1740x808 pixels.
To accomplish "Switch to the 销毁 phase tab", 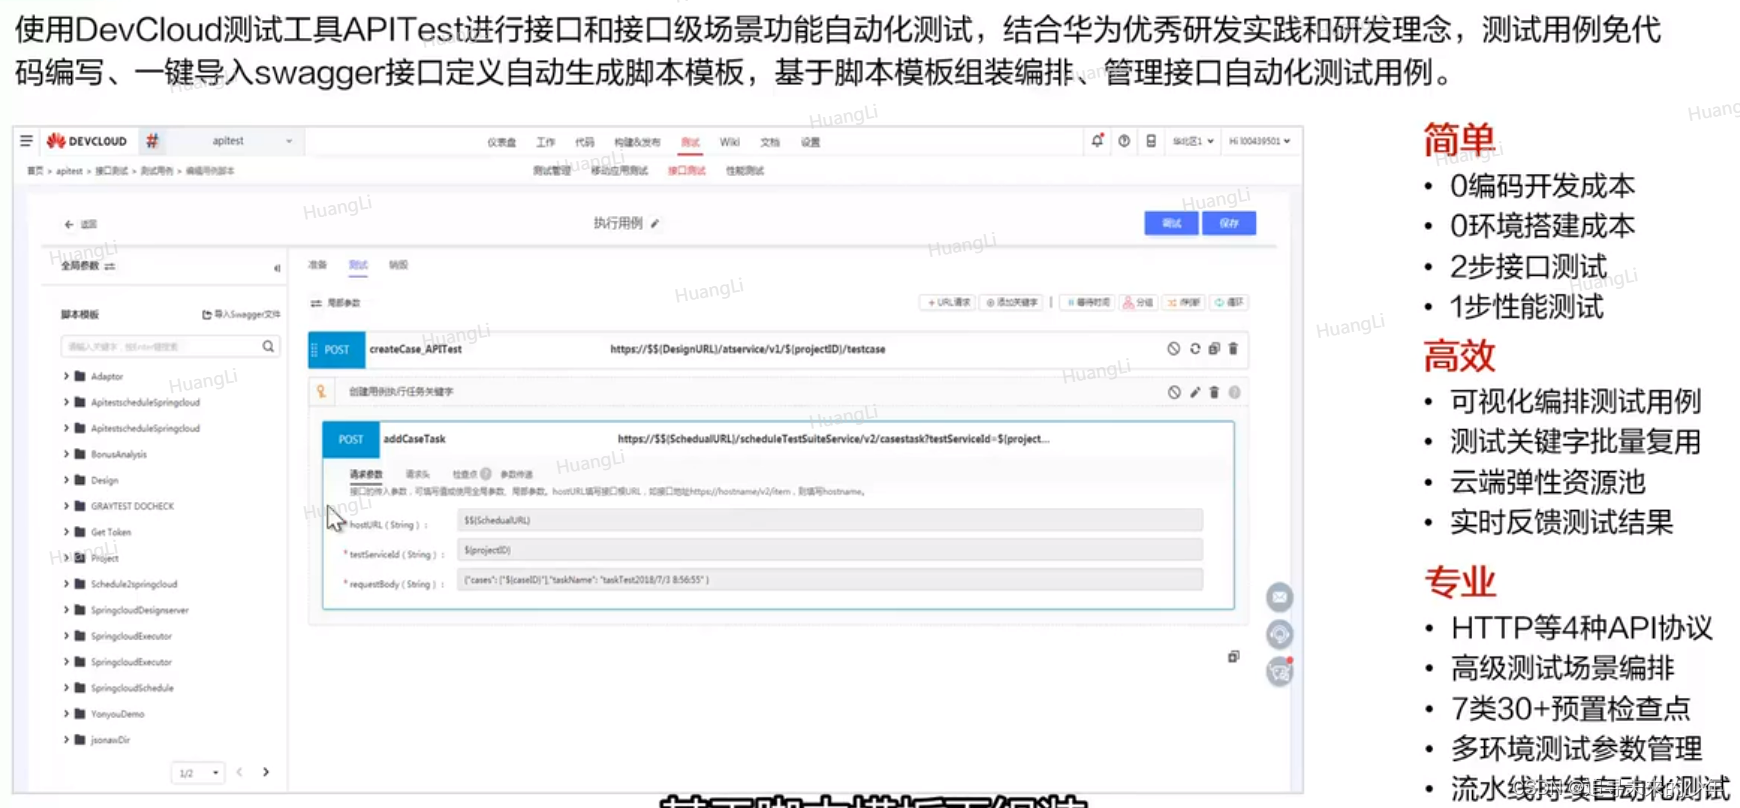I will click(x=398, y=265).
